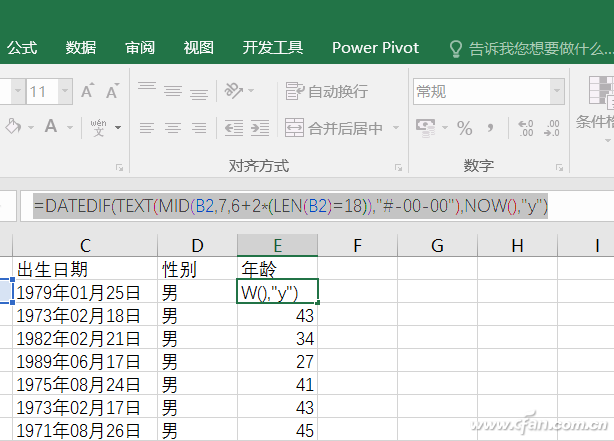The height and width of the screenshot is (441, 614).
Task: Toggle wrap text (自动换行)
Action: click(x=327, y=92)
